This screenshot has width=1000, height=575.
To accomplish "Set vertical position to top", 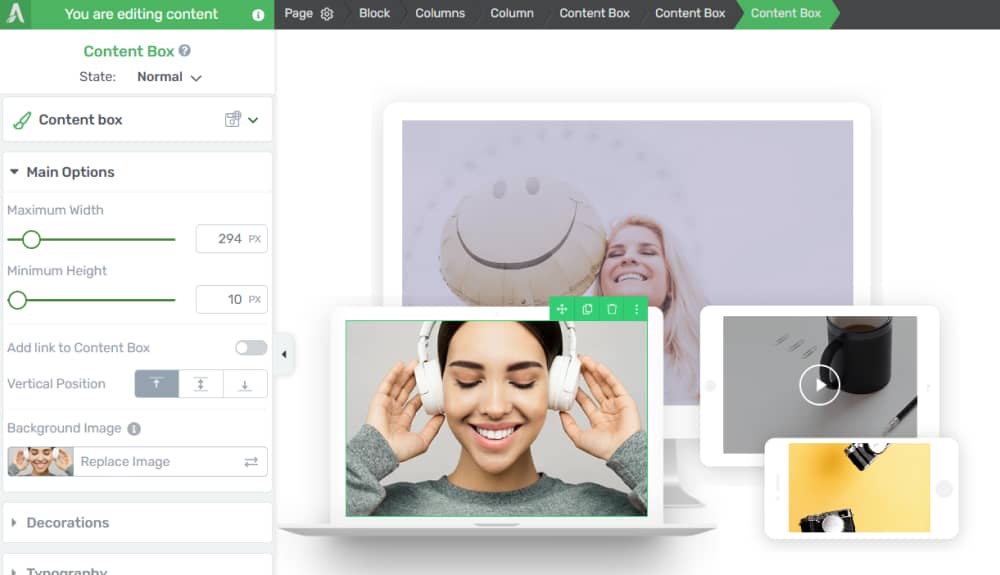I will 156,384.
